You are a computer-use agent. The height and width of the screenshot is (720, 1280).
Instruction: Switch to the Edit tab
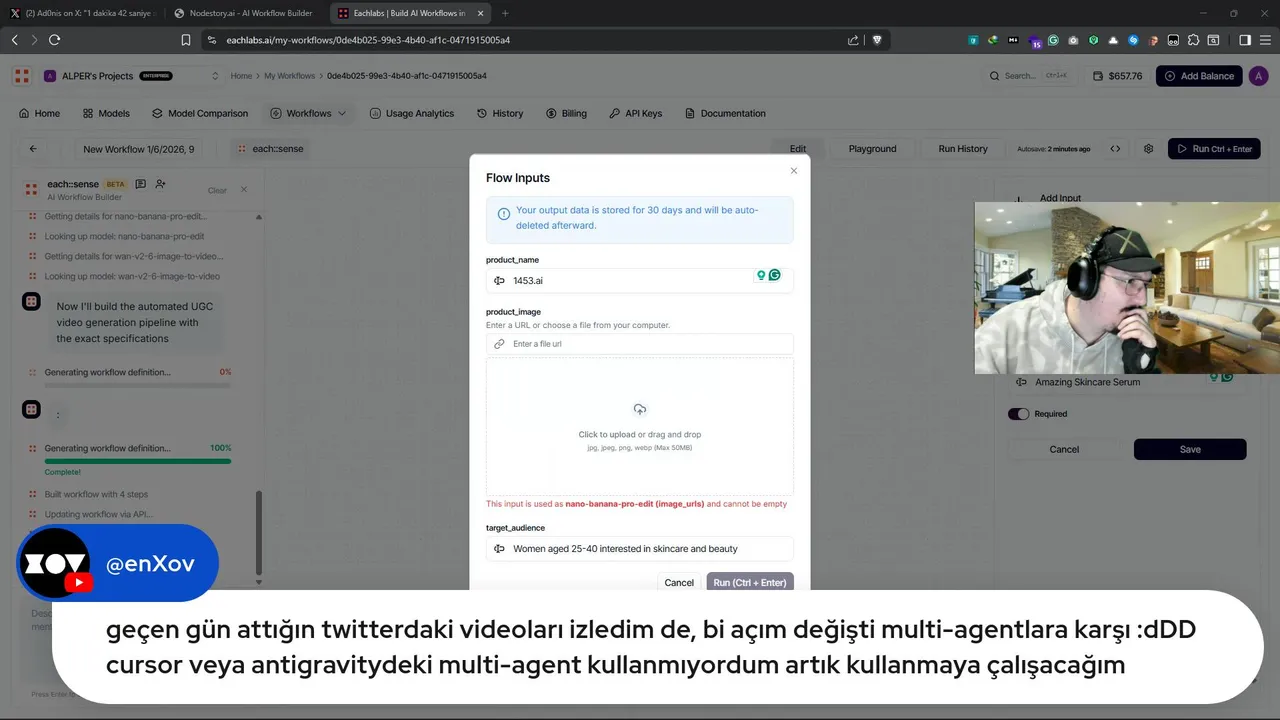tap(798, 149)
